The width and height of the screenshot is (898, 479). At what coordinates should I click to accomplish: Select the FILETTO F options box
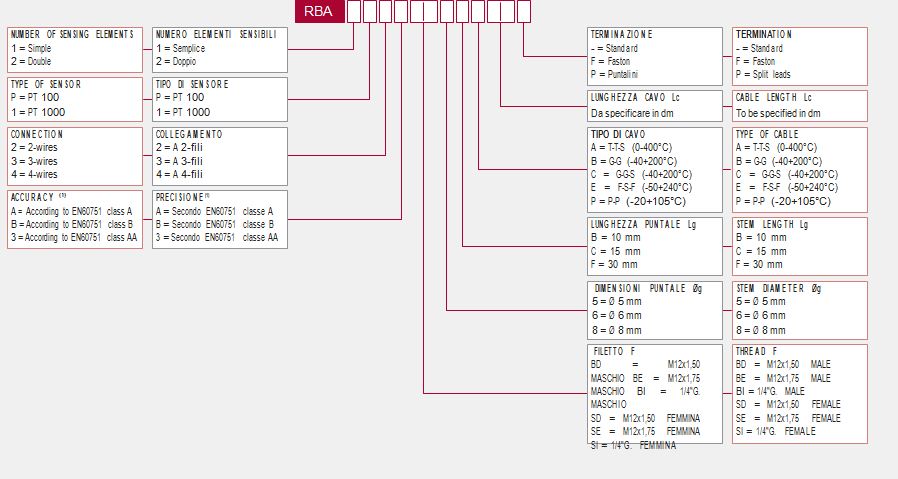click(x=655, y=393)
